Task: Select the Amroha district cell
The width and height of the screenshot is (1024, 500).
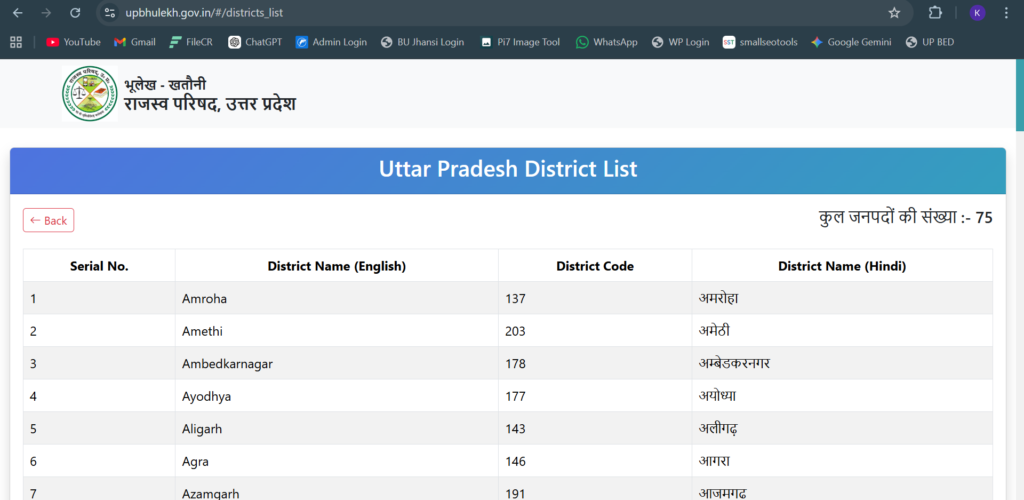Action: coord(336,298)
